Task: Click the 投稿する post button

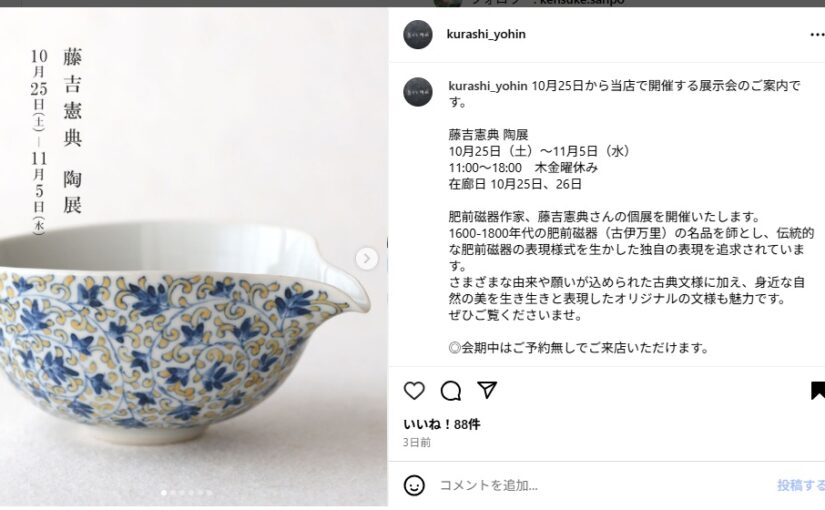Action: coord(801,485)
